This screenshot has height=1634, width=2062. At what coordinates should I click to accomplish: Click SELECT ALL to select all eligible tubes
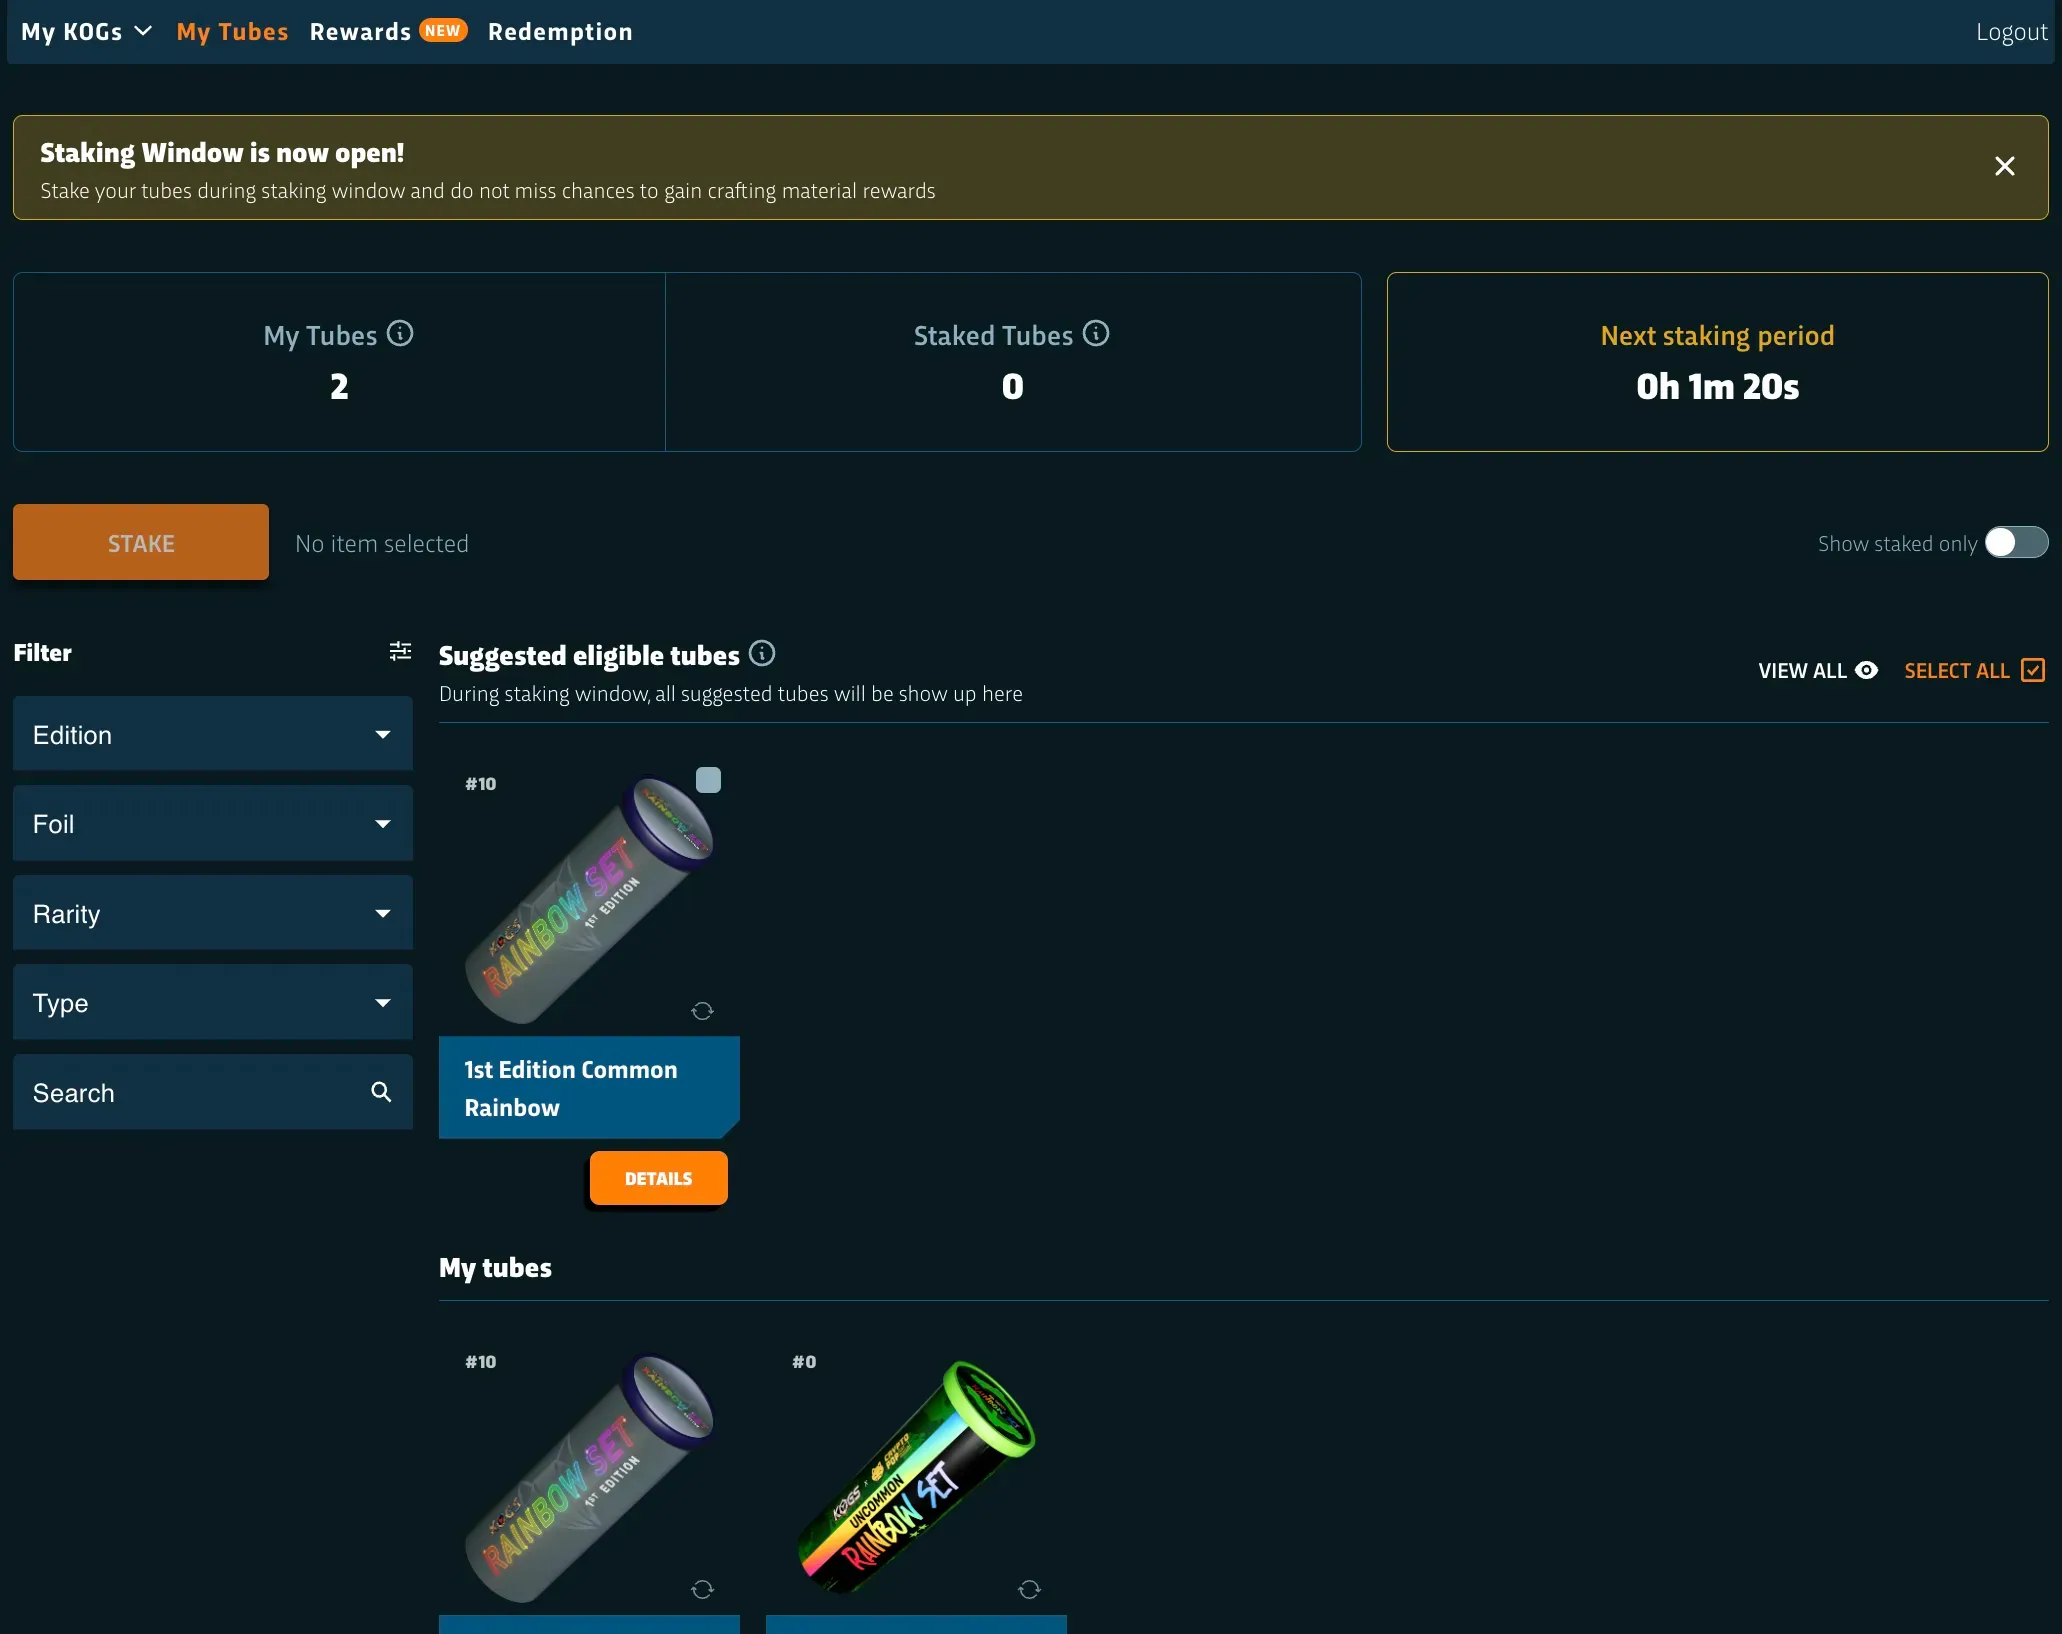tap(1957, 670)
